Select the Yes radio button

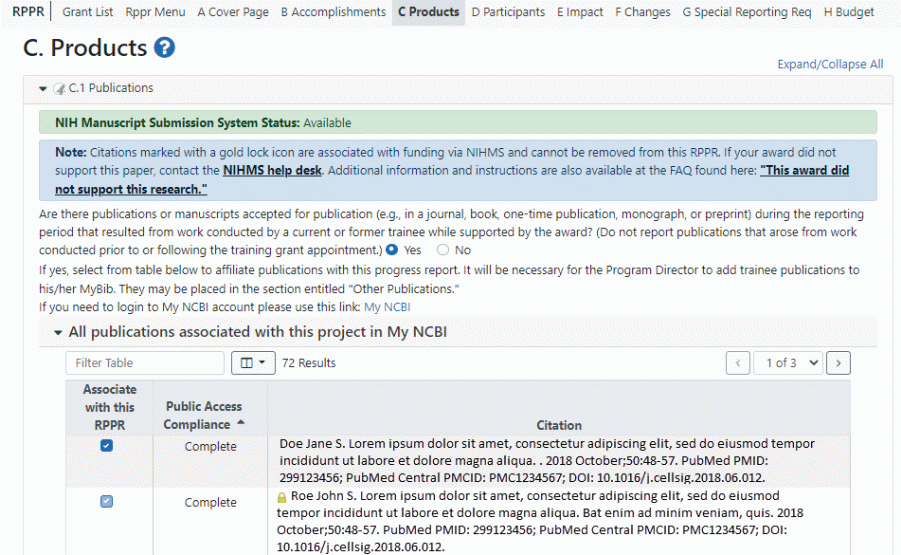tap(392, 250)
